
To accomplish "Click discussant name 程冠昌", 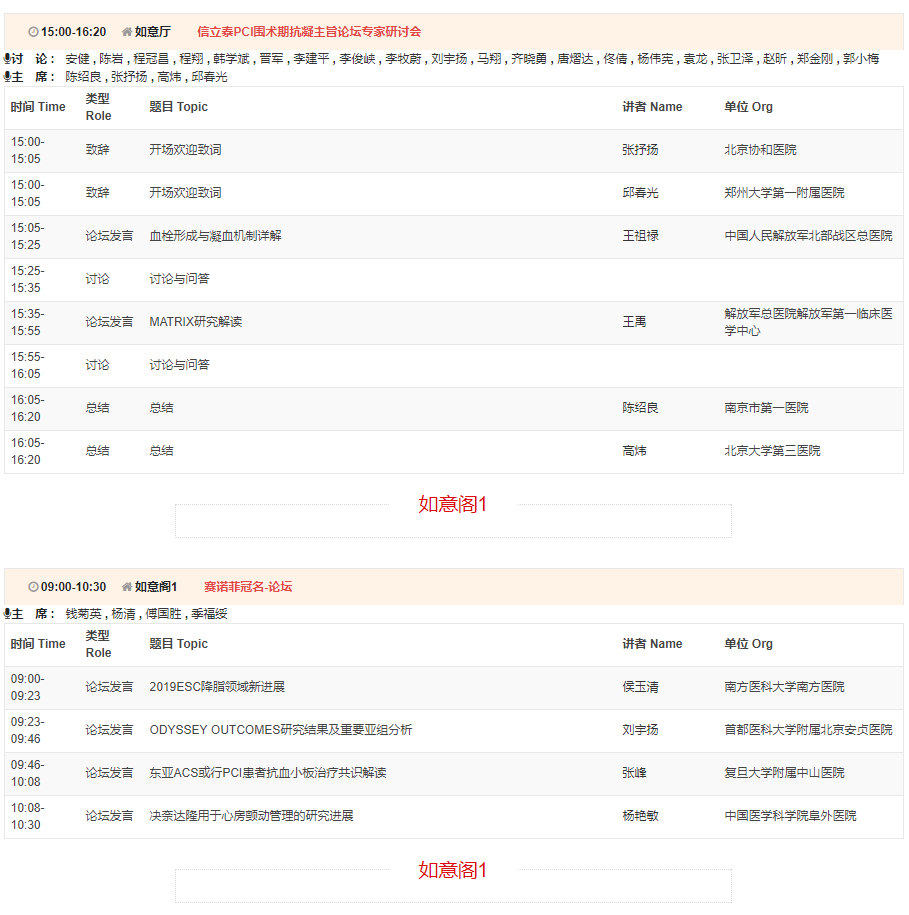I will pyautogui.click(x=151, y=58).
